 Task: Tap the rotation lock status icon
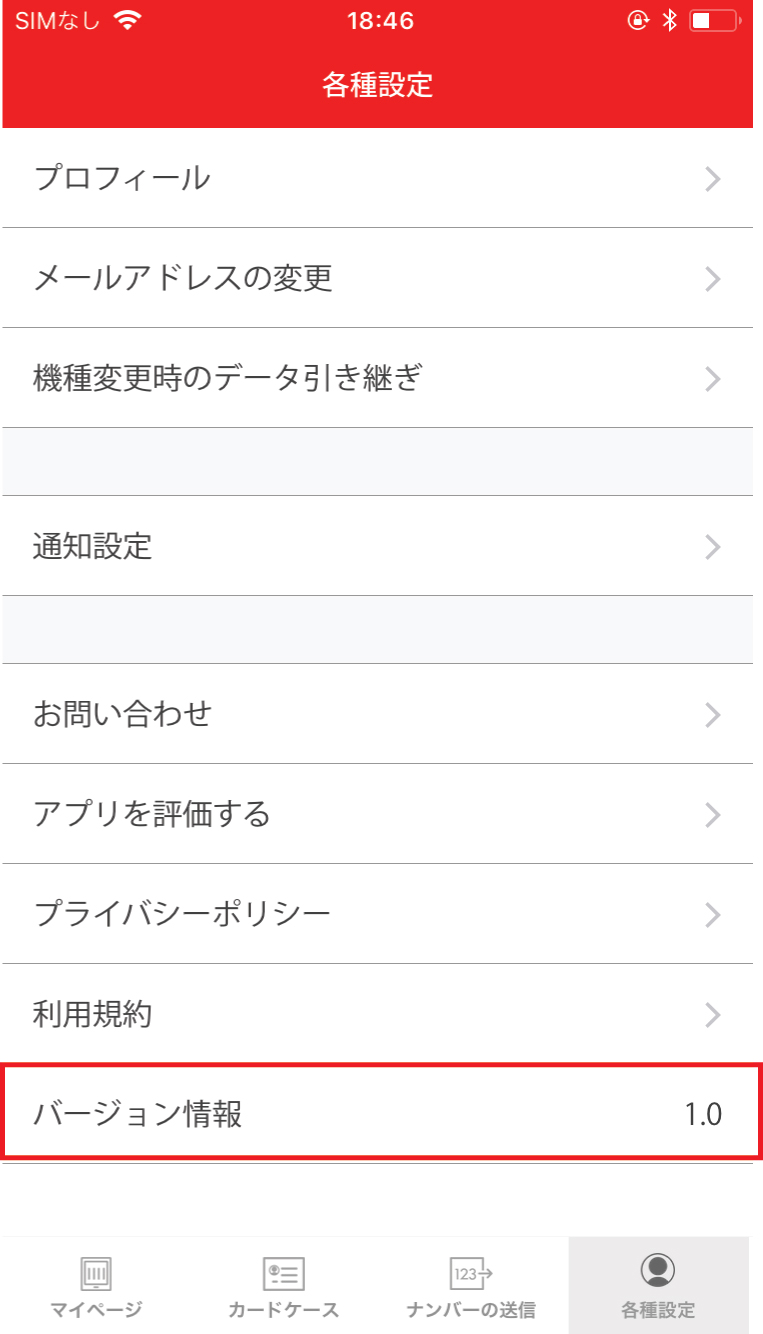638,21
